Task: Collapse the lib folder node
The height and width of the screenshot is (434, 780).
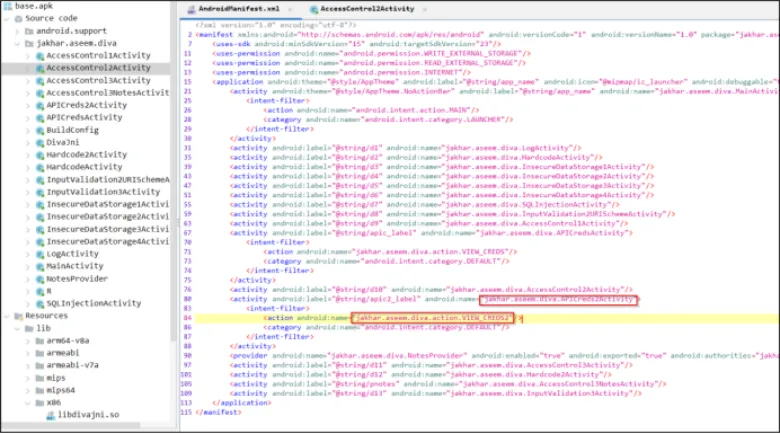Action: tap(17, 328)
